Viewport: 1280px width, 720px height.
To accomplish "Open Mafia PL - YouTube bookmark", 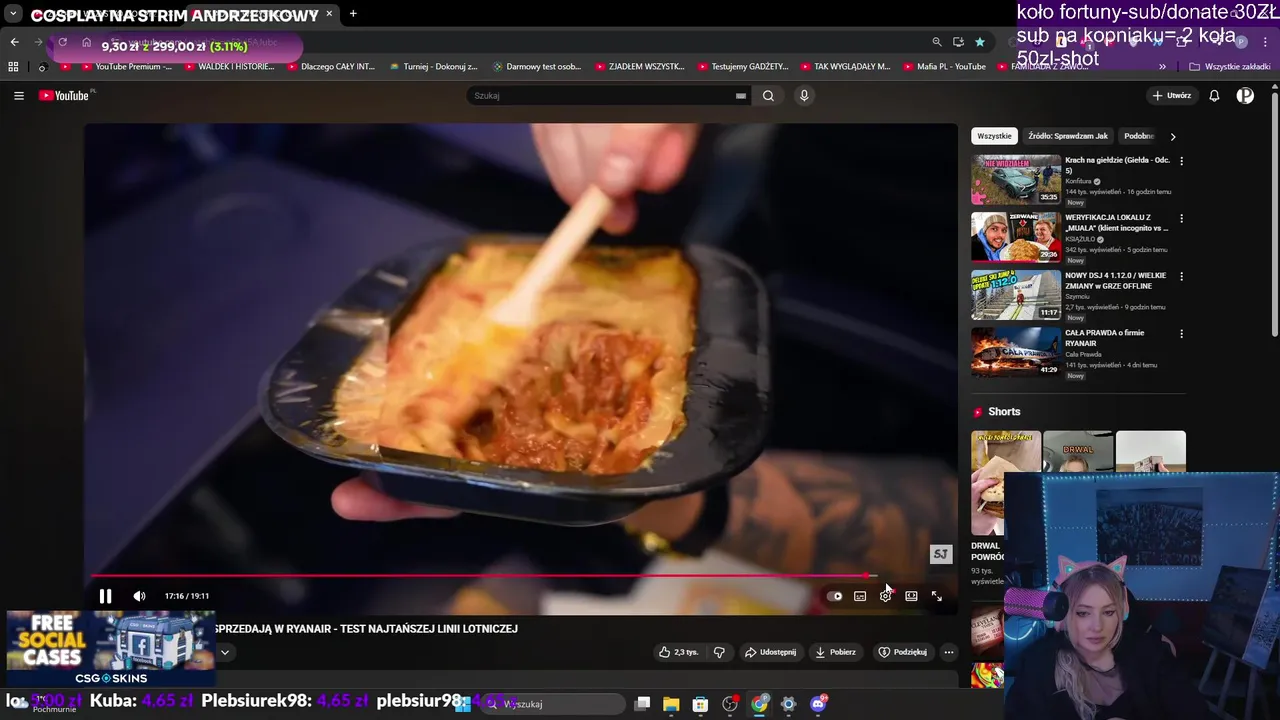I will [x=943, y=67].
